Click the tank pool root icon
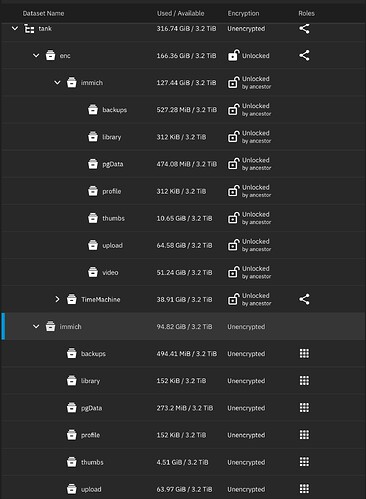Image resolution: width=366 pixels, height=499 pixels. pyautogui.click(x=29, y=29)
